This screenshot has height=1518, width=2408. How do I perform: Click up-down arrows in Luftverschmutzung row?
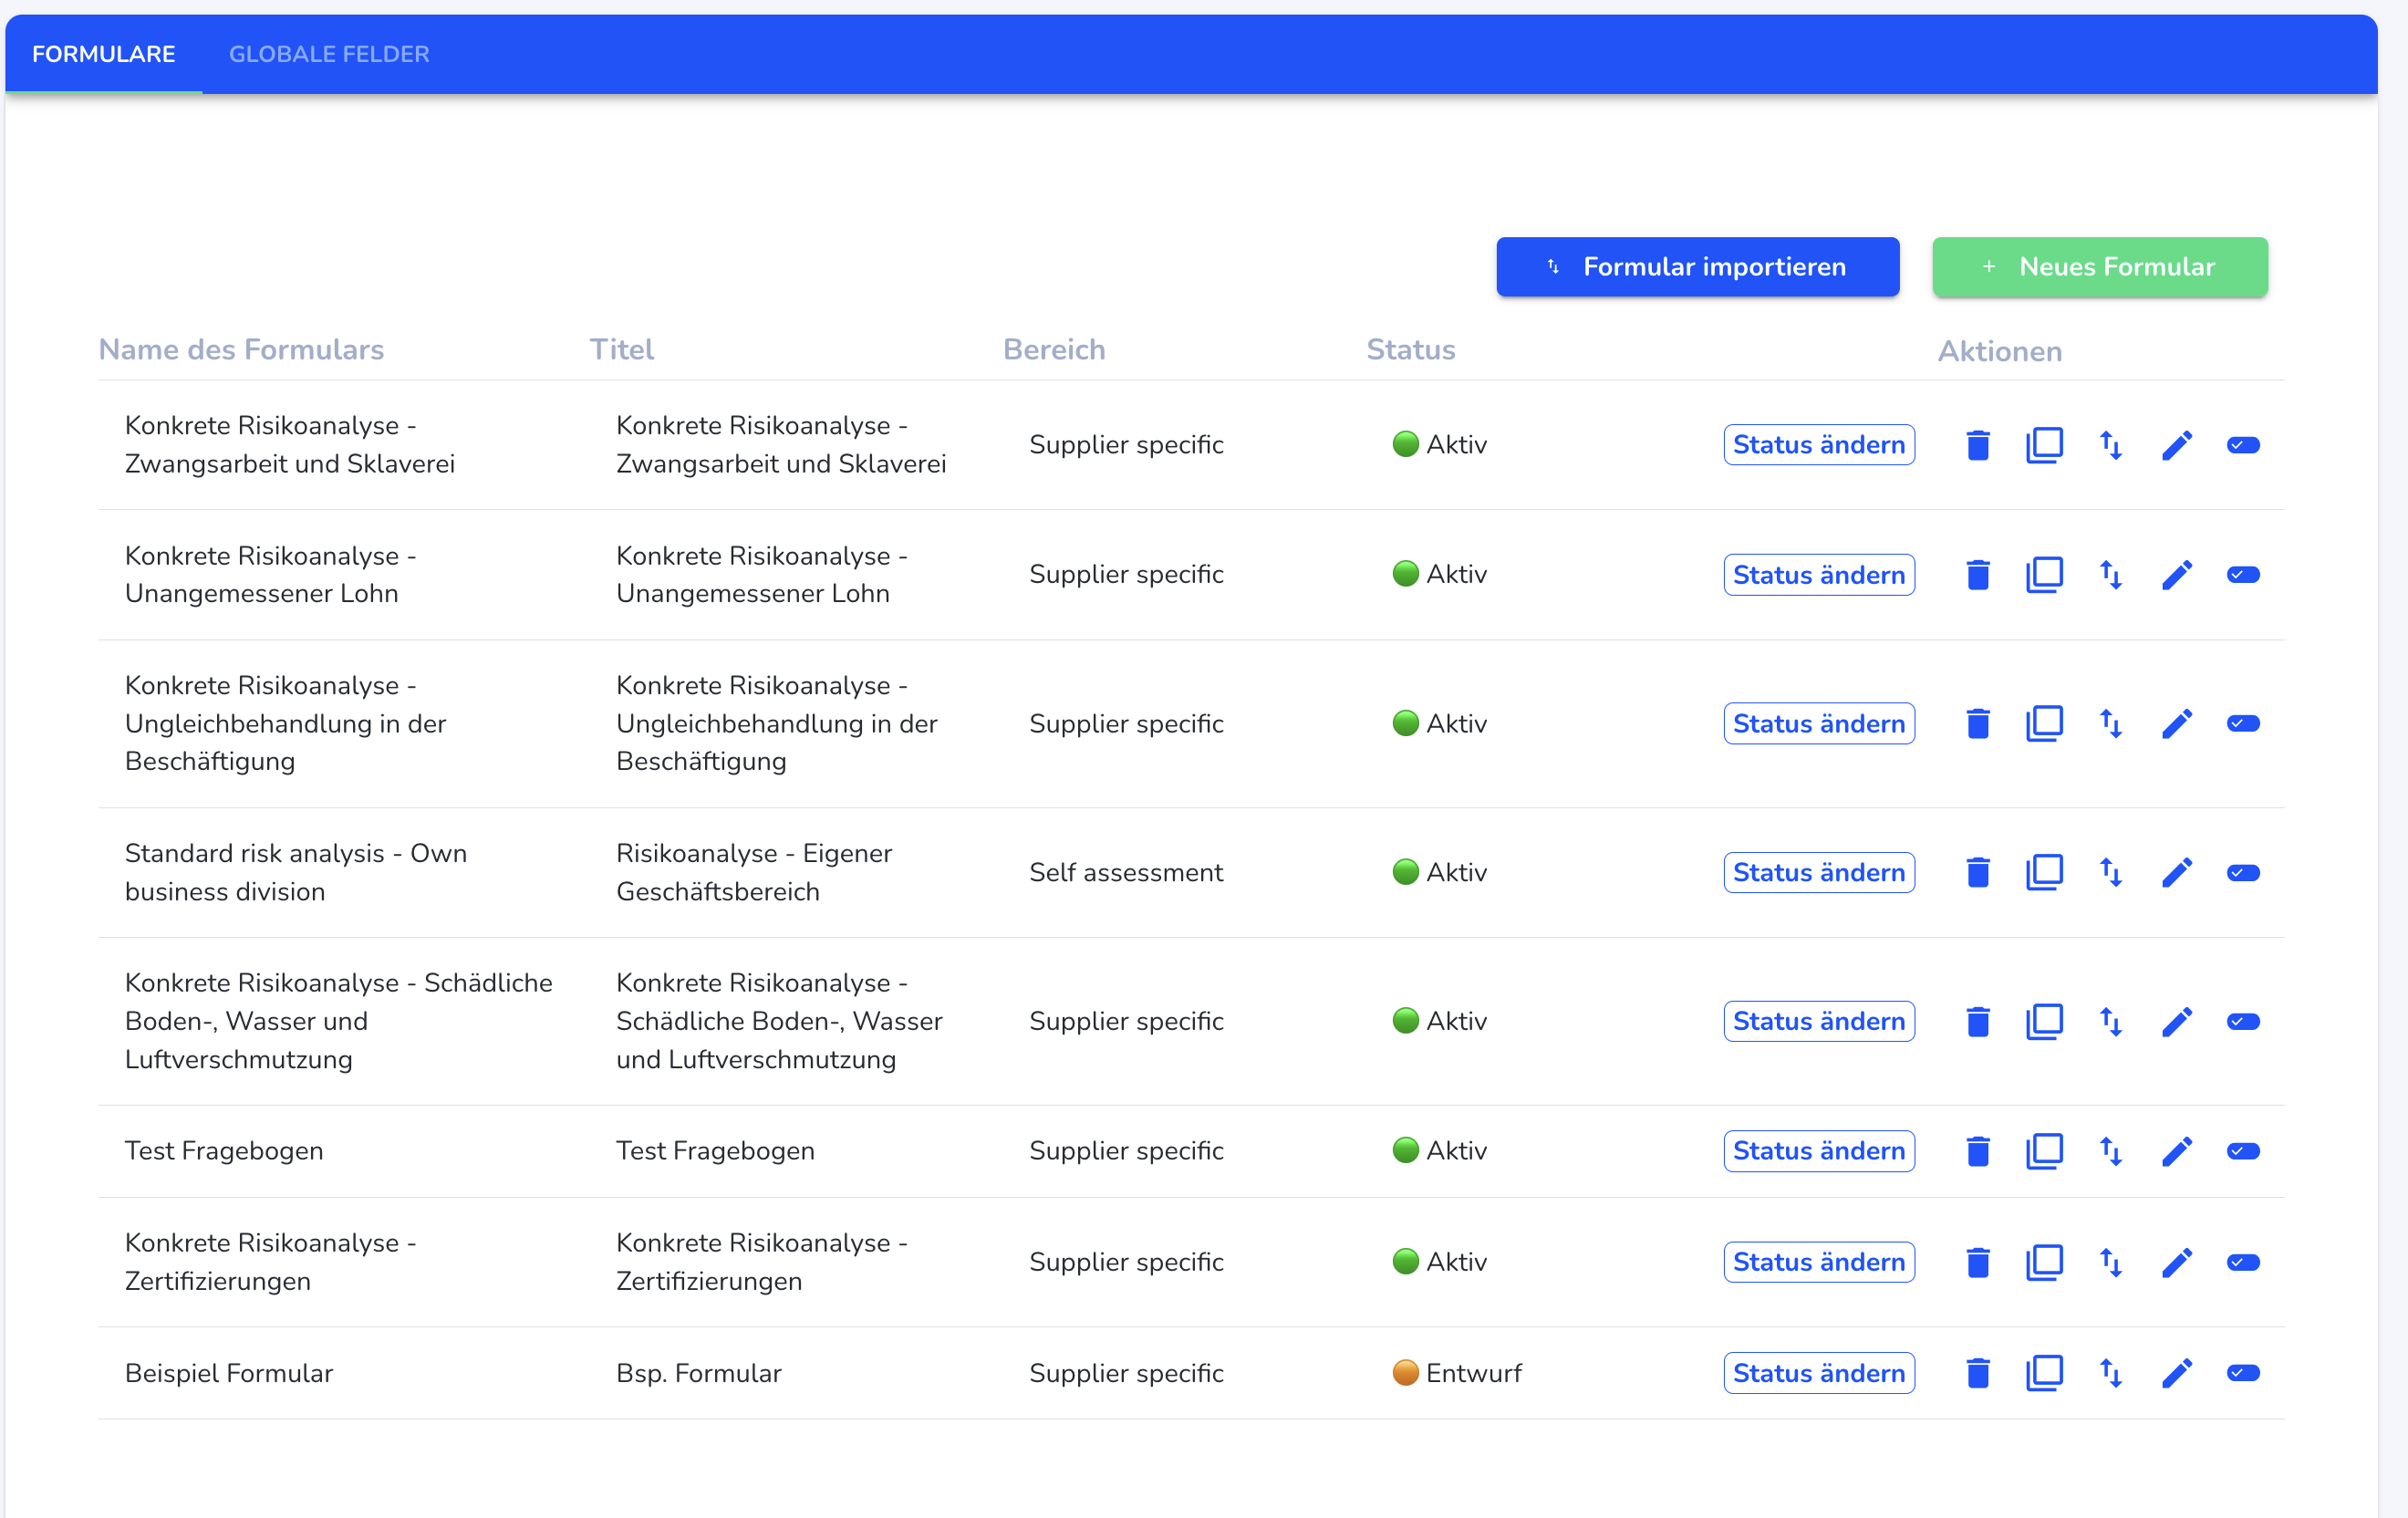click(x=2110, y=1021)
